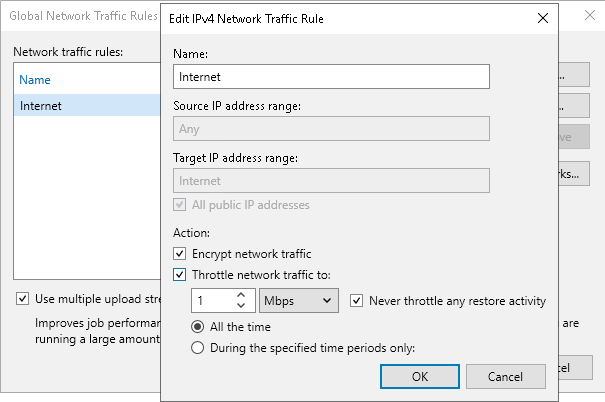Toggle Encrypt network traffic checkbox
Image resolution: width=605 pixels, height=402 pixels.
point(179,253)
